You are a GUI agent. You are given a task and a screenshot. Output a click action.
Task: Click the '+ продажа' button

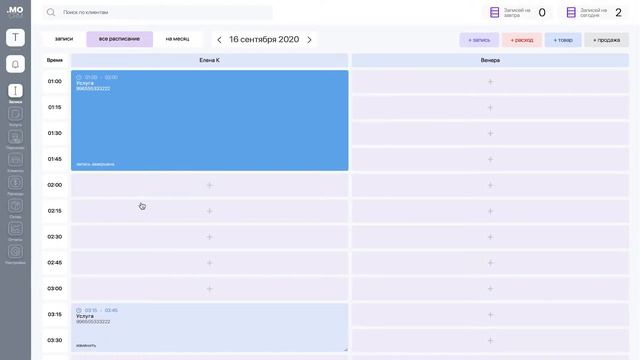607,40
